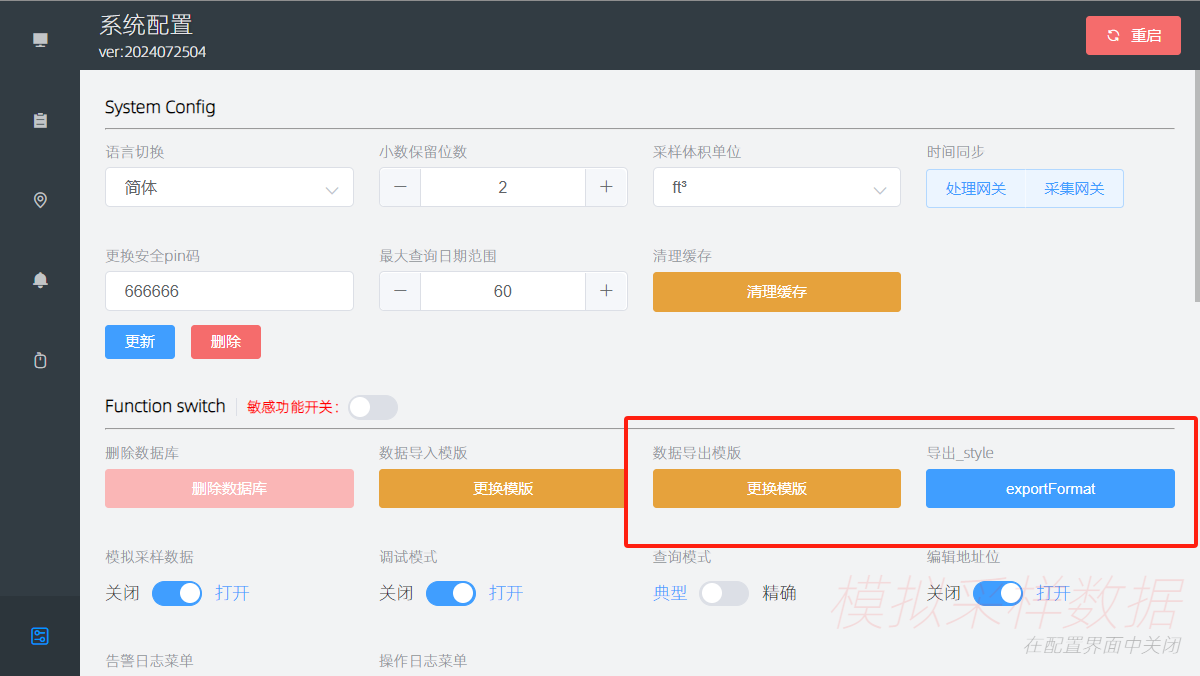
Task: Open the monitor panel from the sidebar
Action: click(x=40, y=39)
